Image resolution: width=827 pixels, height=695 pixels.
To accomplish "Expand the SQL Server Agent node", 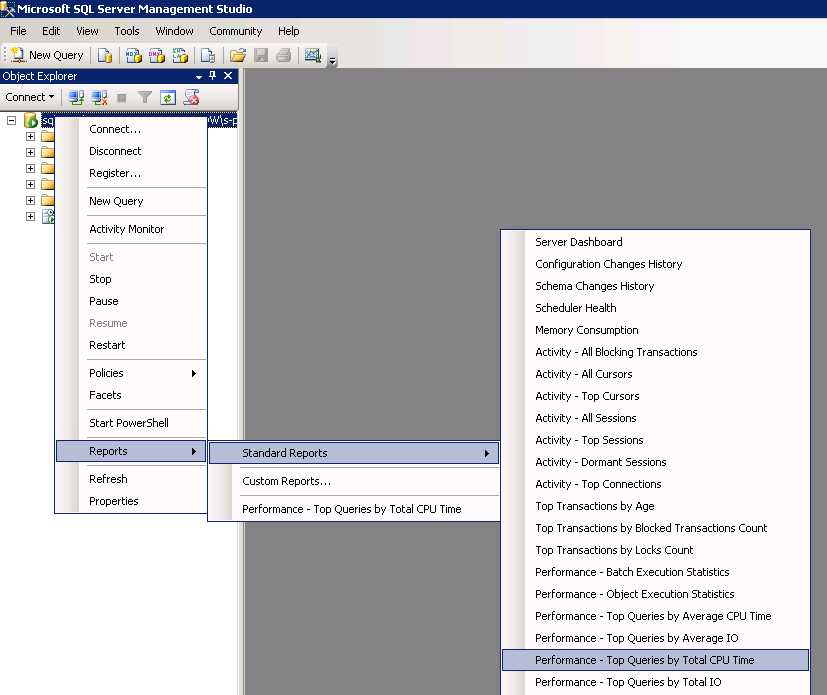I will 31,216.
